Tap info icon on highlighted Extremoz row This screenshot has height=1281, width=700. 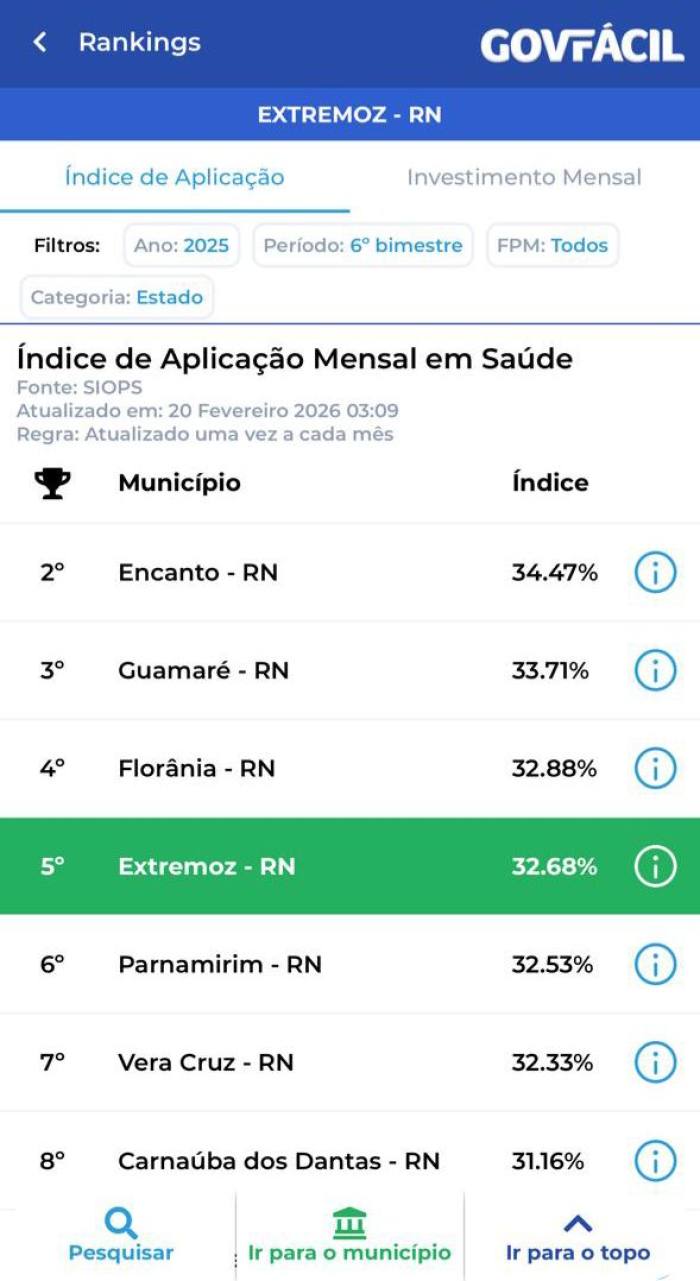point(655,867)
